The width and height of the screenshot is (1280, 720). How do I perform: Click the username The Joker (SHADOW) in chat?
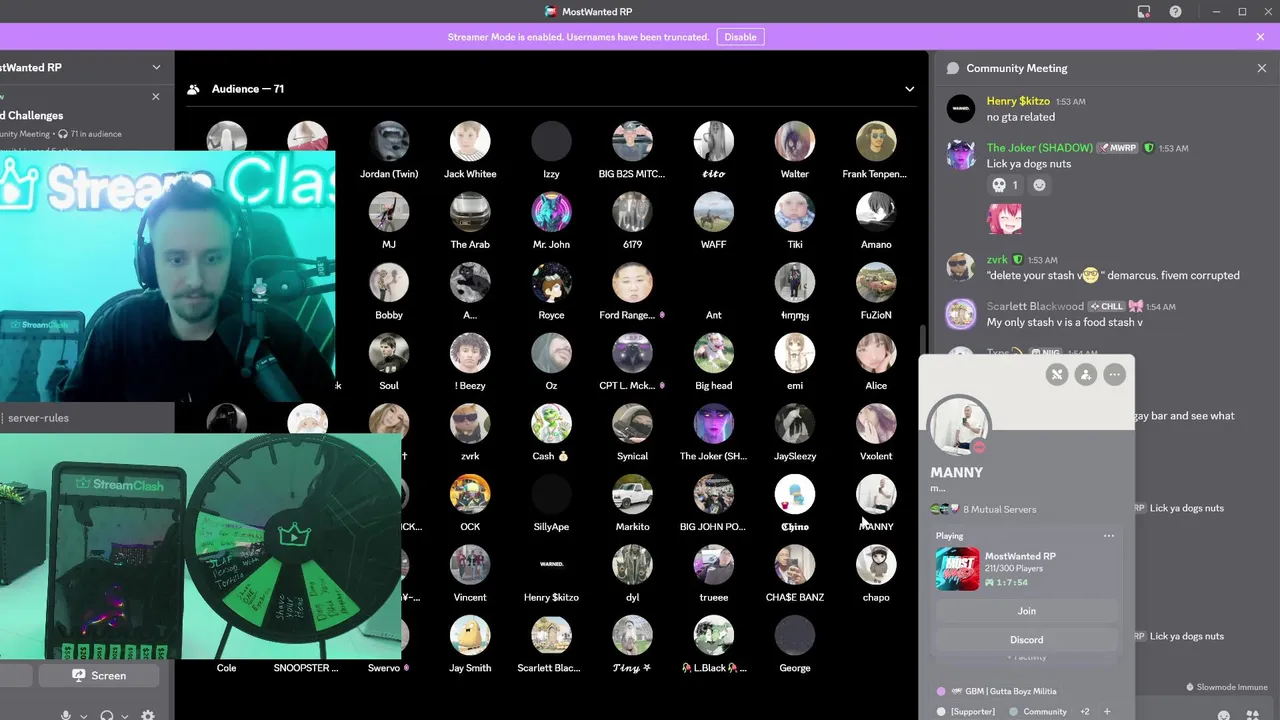tap(1040, 148)
